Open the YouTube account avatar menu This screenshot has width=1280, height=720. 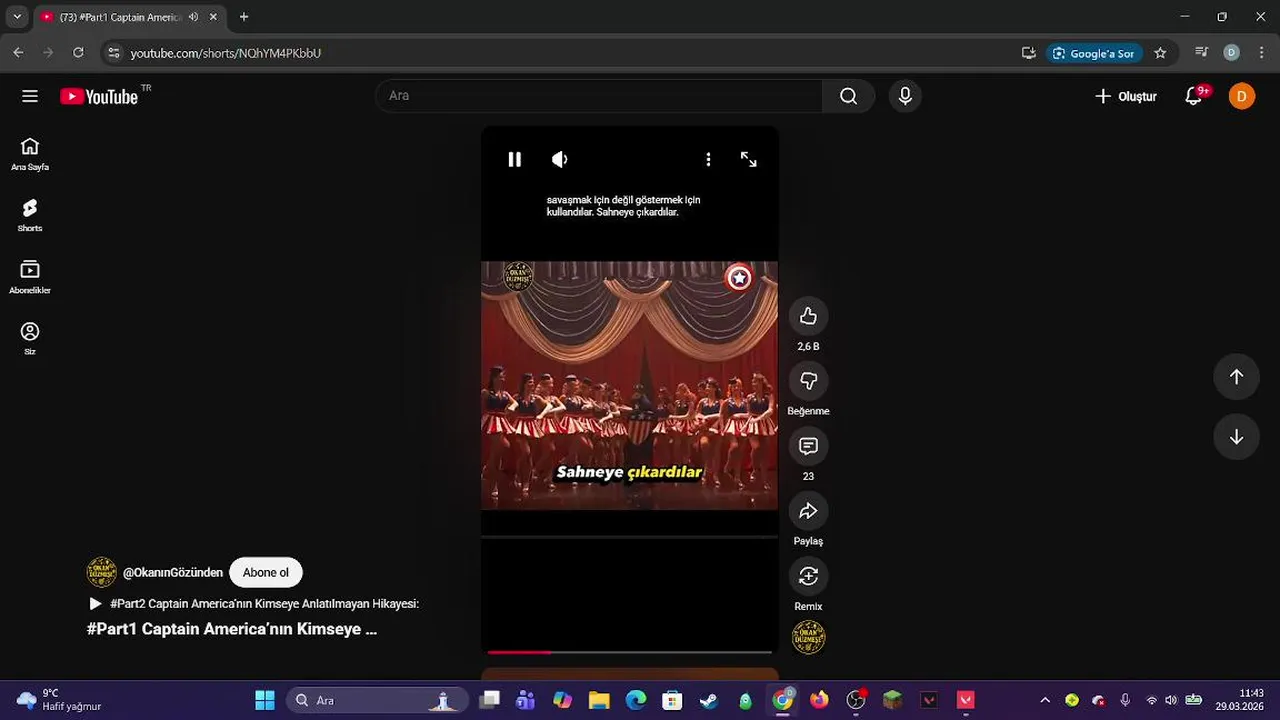click(1242, 96)
